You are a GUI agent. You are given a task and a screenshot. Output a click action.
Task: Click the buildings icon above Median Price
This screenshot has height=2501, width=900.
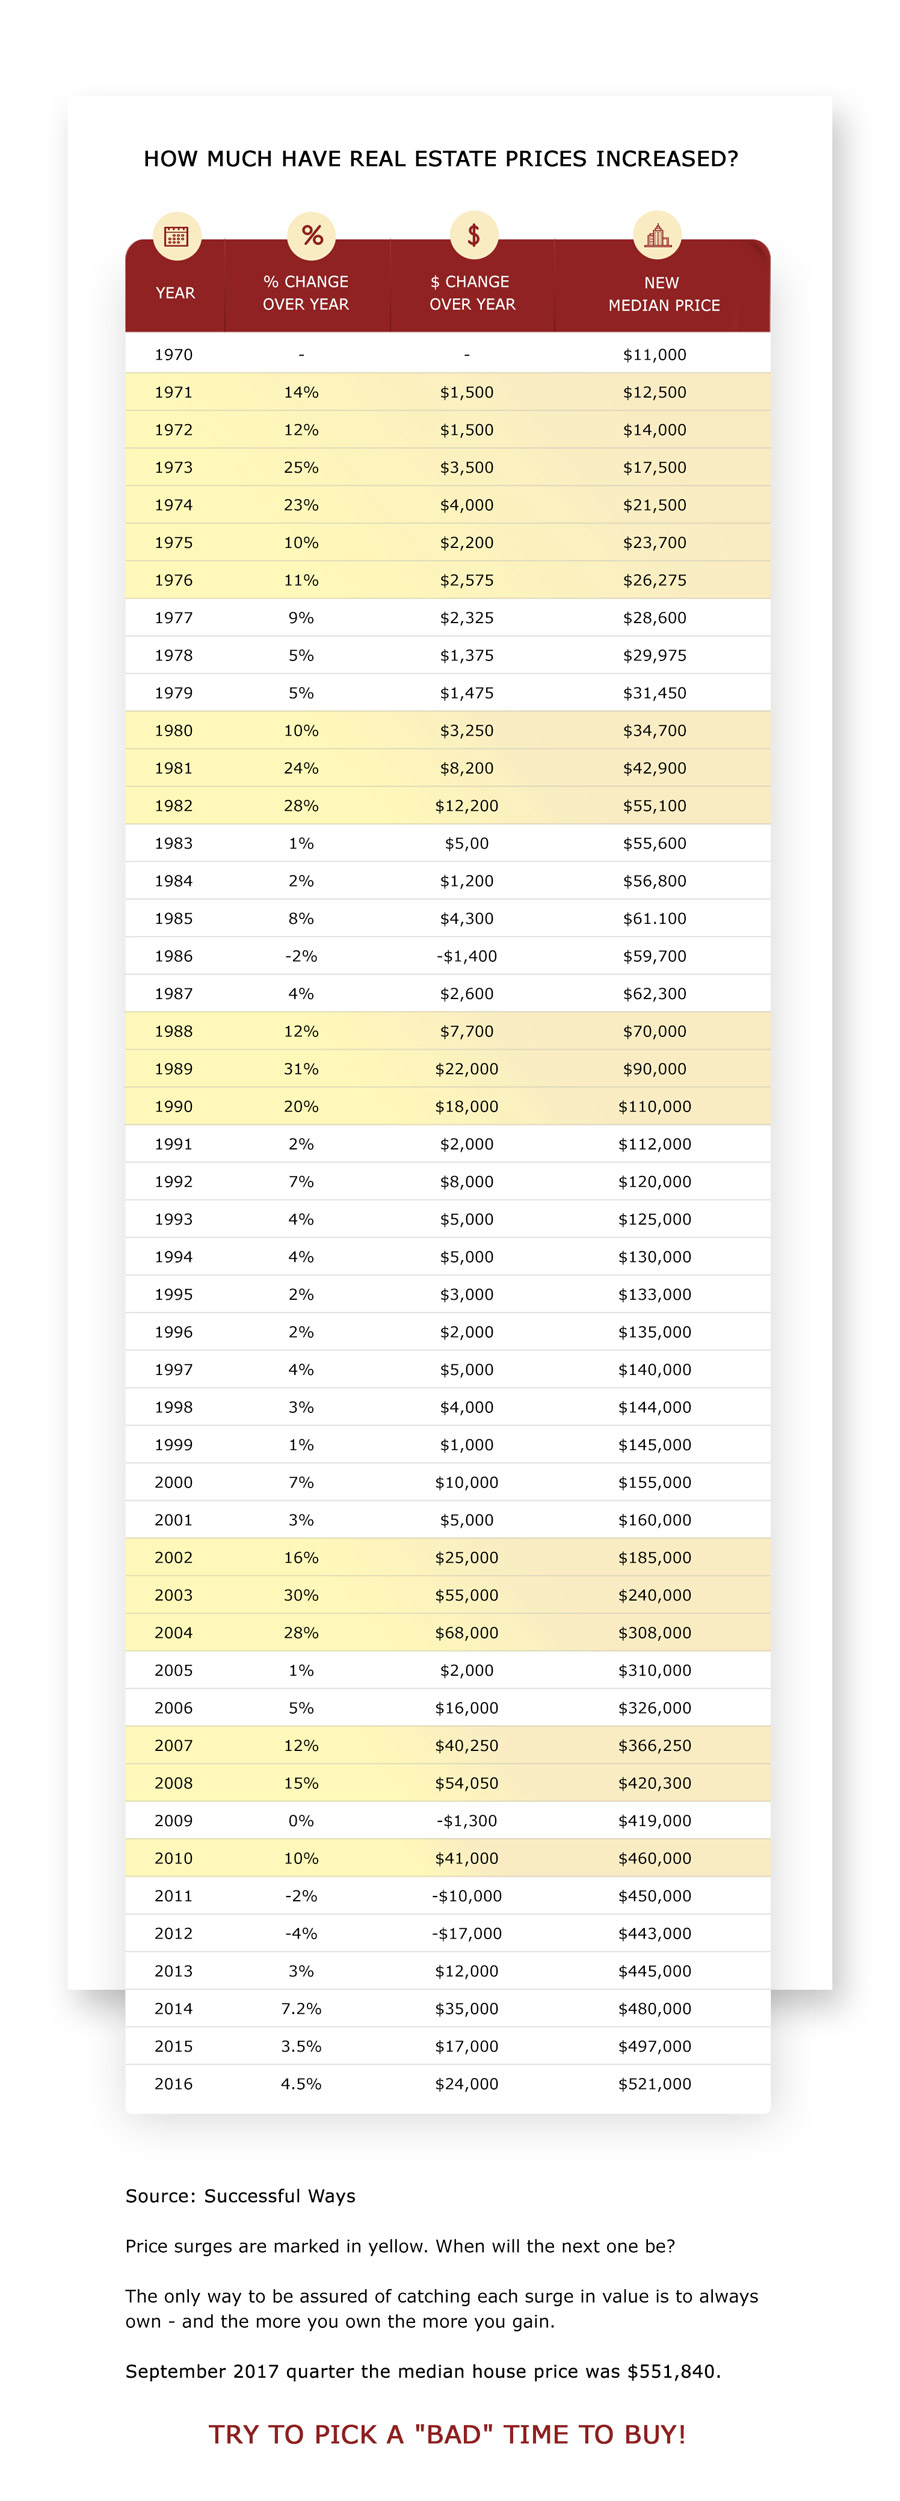657,236
